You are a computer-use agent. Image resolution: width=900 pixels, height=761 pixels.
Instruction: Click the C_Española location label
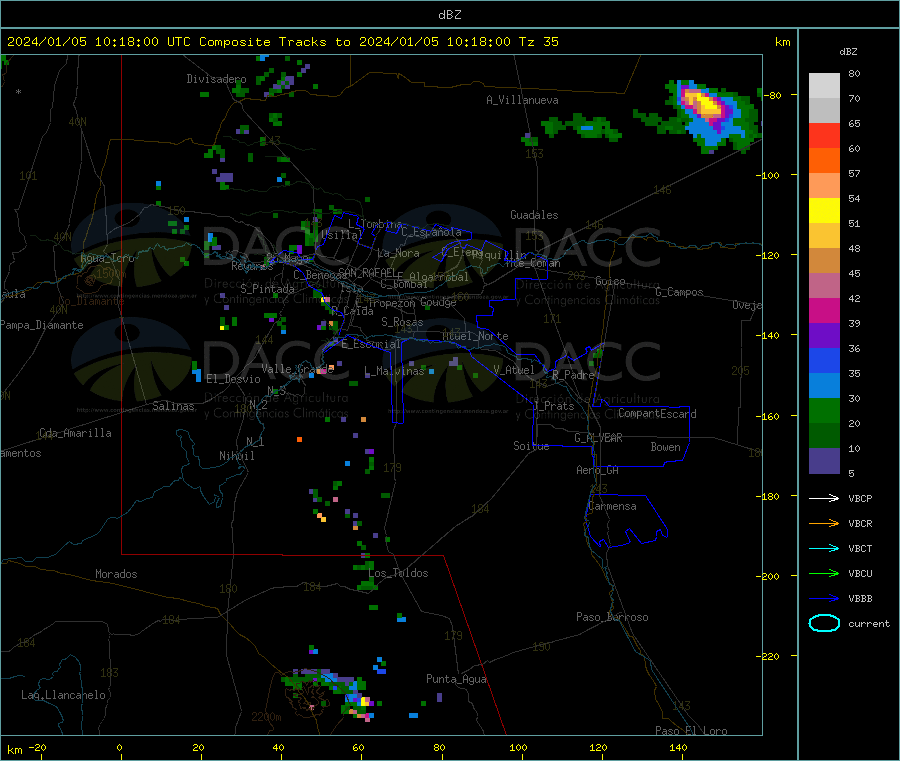pos(432,232)
